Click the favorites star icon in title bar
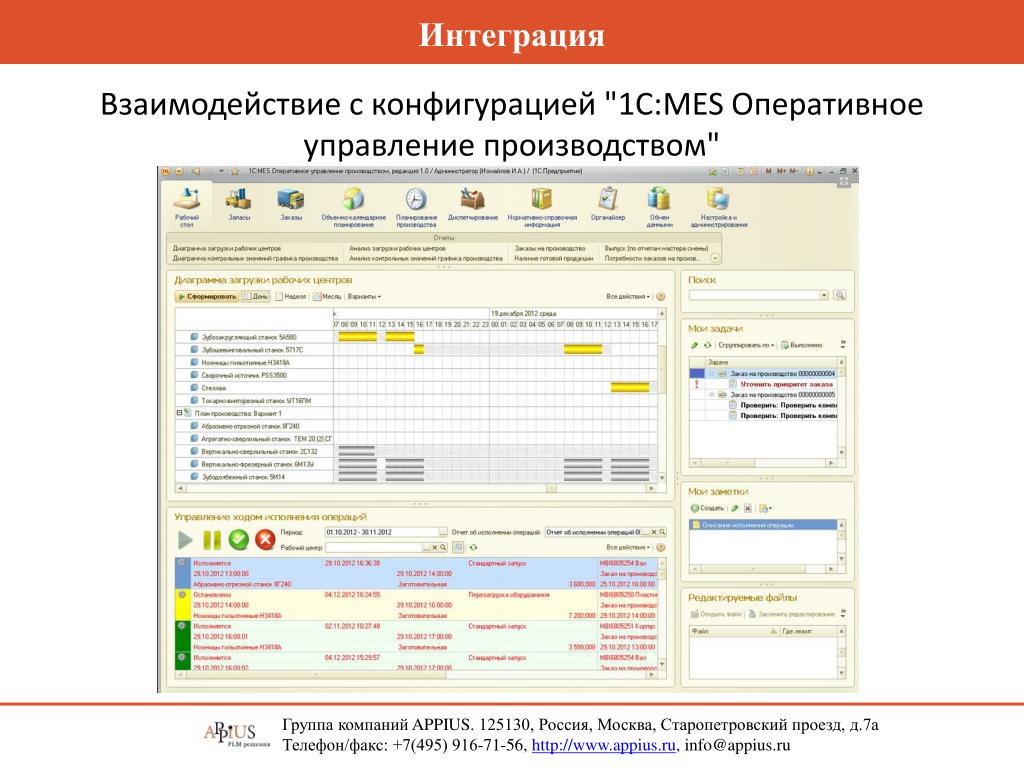The width and height of the screenshot is (1024, 768). click(x=234, y=172)
